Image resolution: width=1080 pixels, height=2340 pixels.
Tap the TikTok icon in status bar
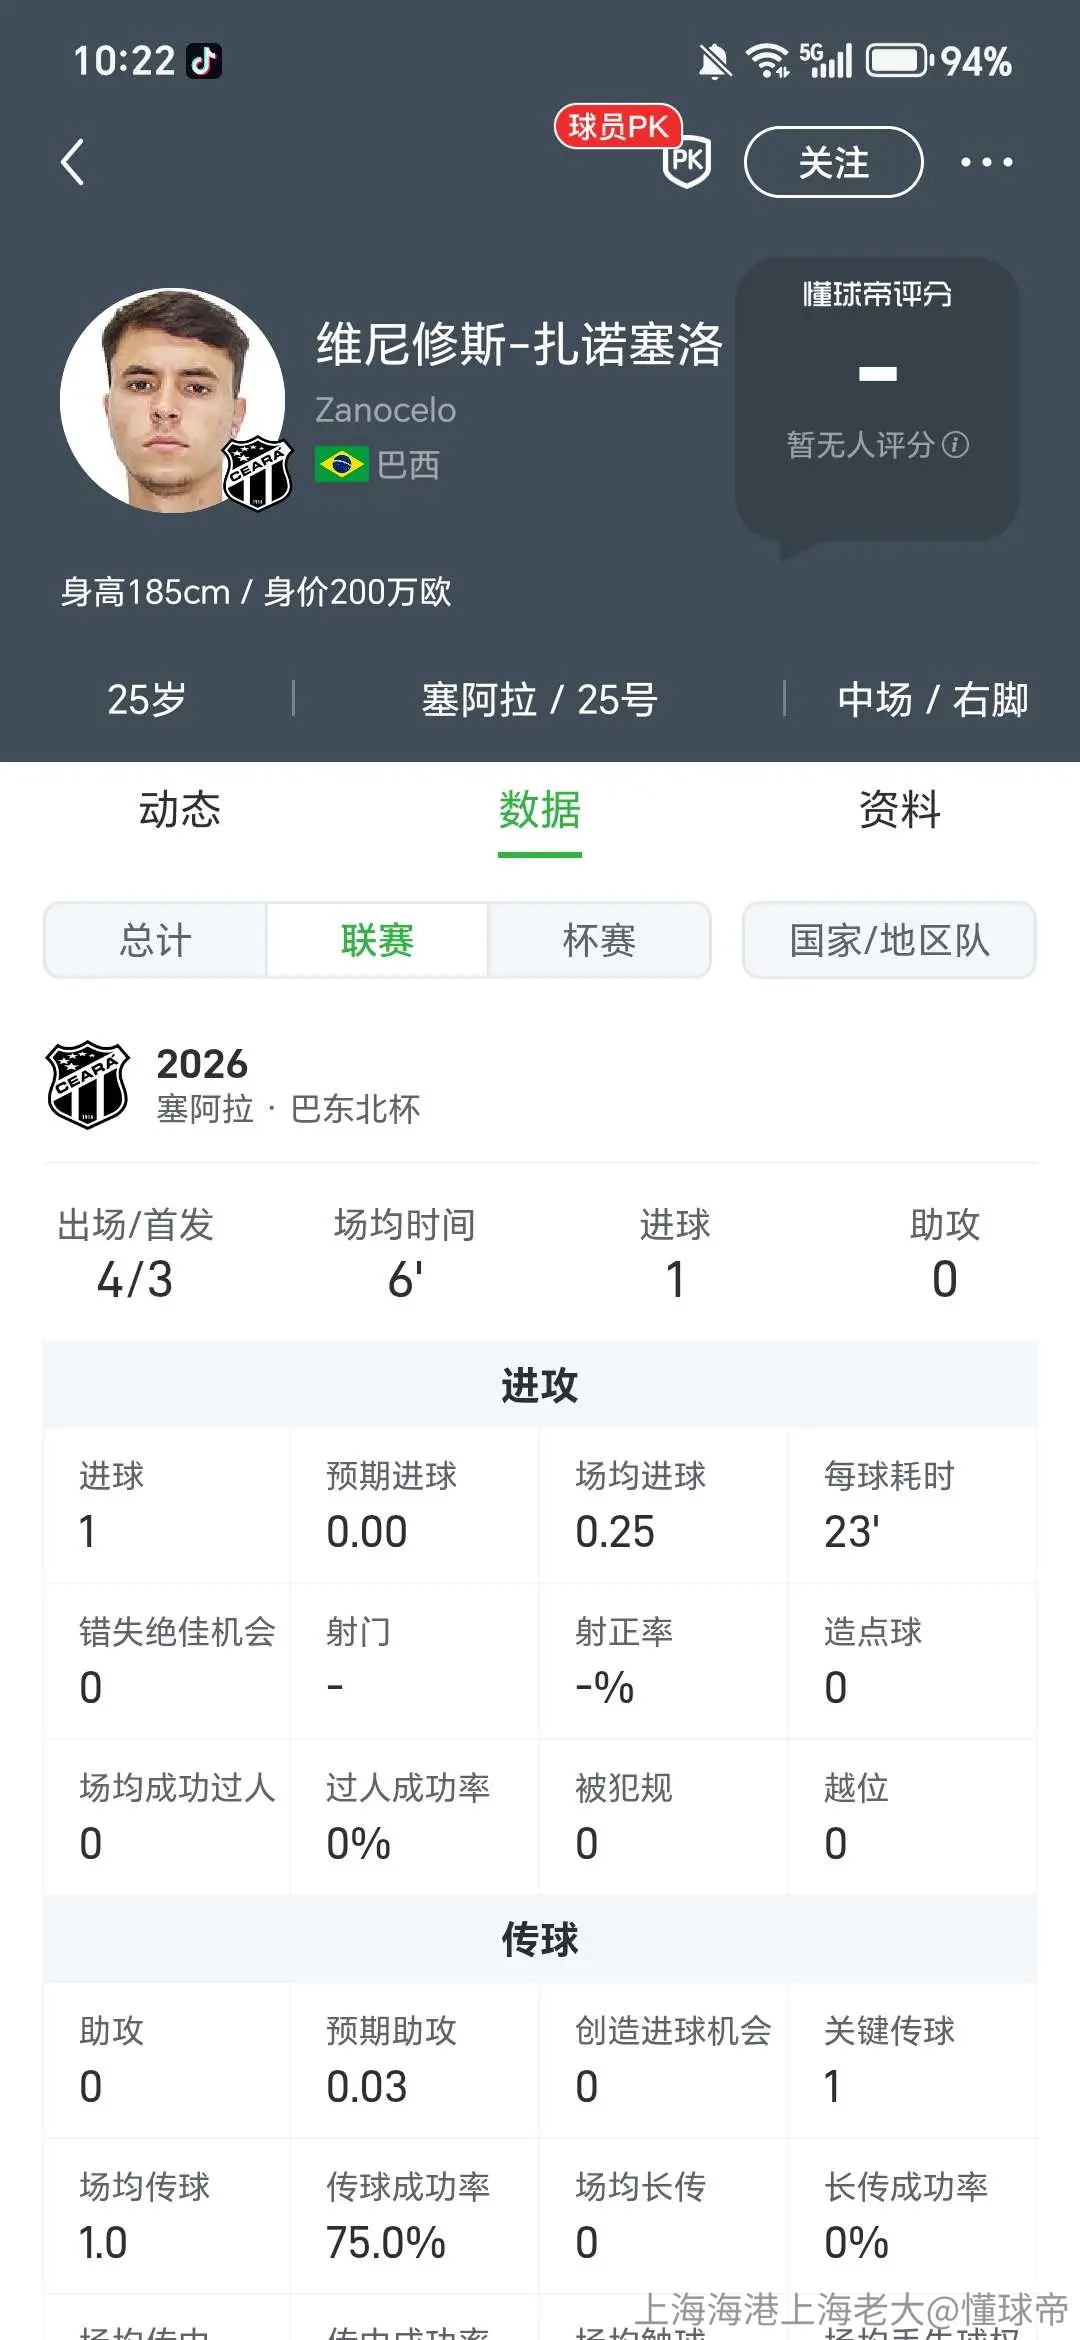pos(204,61)
